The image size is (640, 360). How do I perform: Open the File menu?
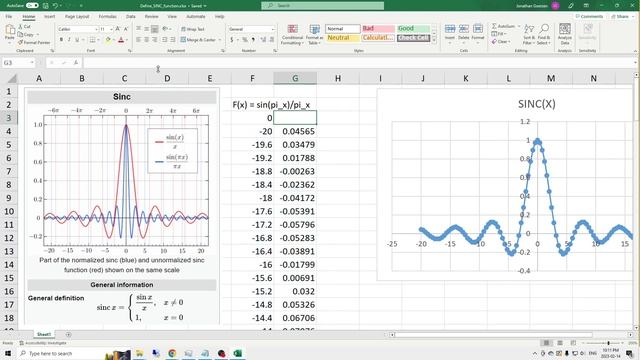tap(9, 17)
